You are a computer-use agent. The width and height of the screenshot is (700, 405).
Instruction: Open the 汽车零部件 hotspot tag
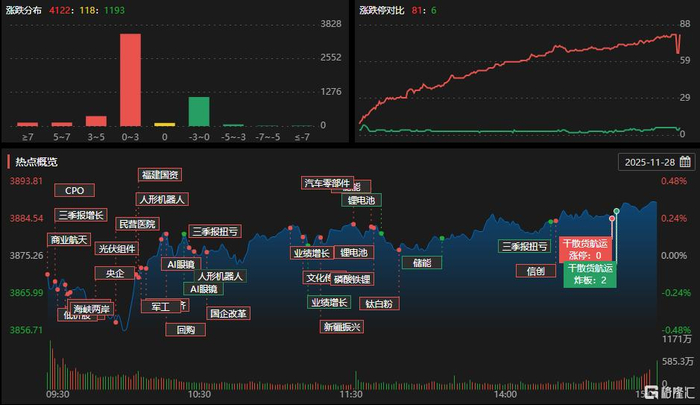tap(327, 183)
